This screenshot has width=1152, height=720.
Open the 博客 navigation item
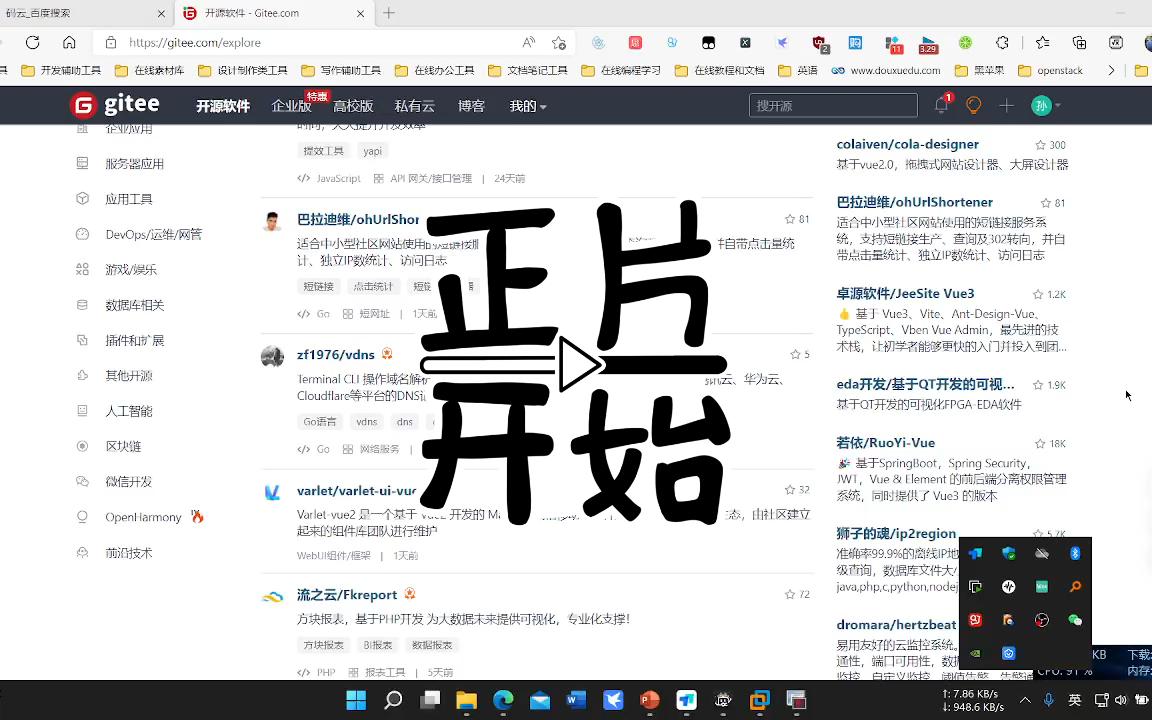[x=471, y=106]
